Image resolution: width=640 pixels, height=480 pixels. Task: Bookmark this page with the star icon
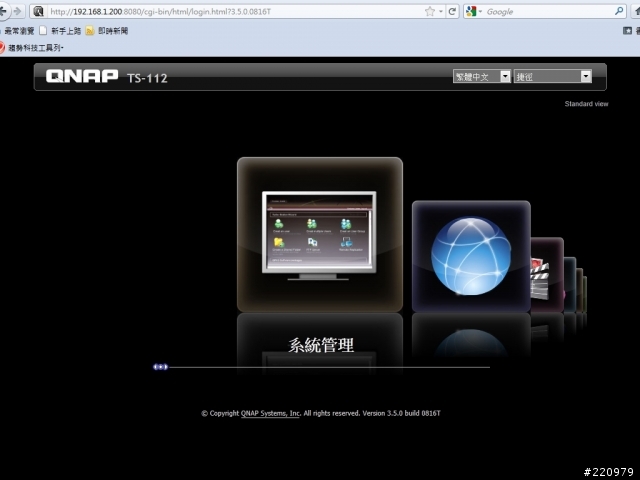pos(429,11)
